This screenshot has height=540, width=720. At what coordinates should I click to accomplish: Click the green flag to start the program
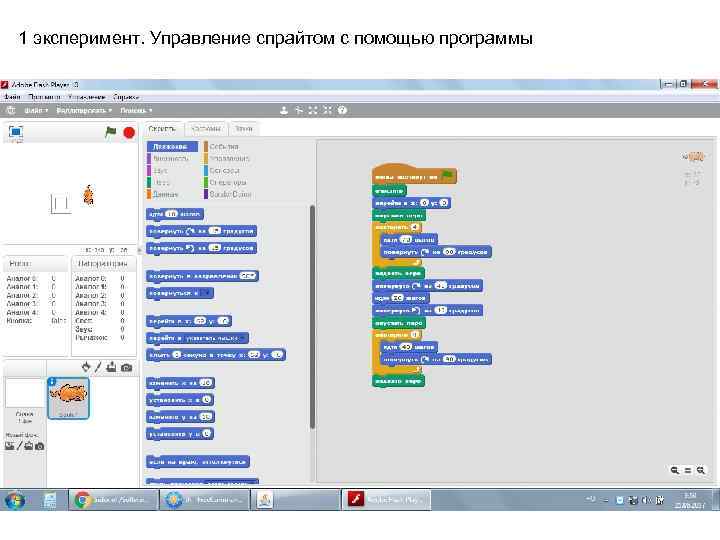[x=111, y=132]
